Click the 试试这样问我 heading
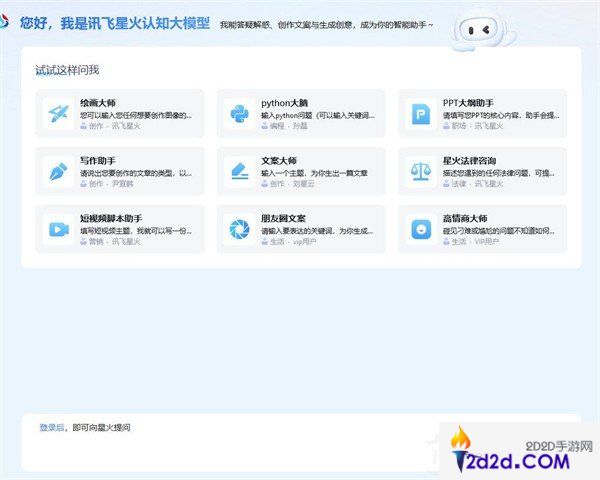 click(67, 70)
